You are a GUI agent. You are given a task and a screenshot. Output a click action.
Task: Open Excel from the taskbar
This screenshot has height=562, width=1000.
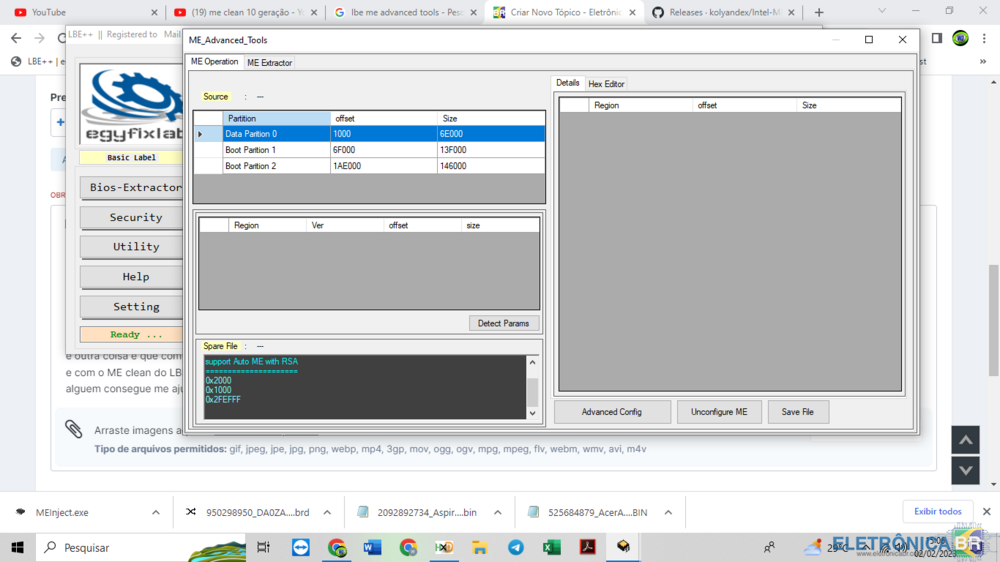click(x=552, y=547)
